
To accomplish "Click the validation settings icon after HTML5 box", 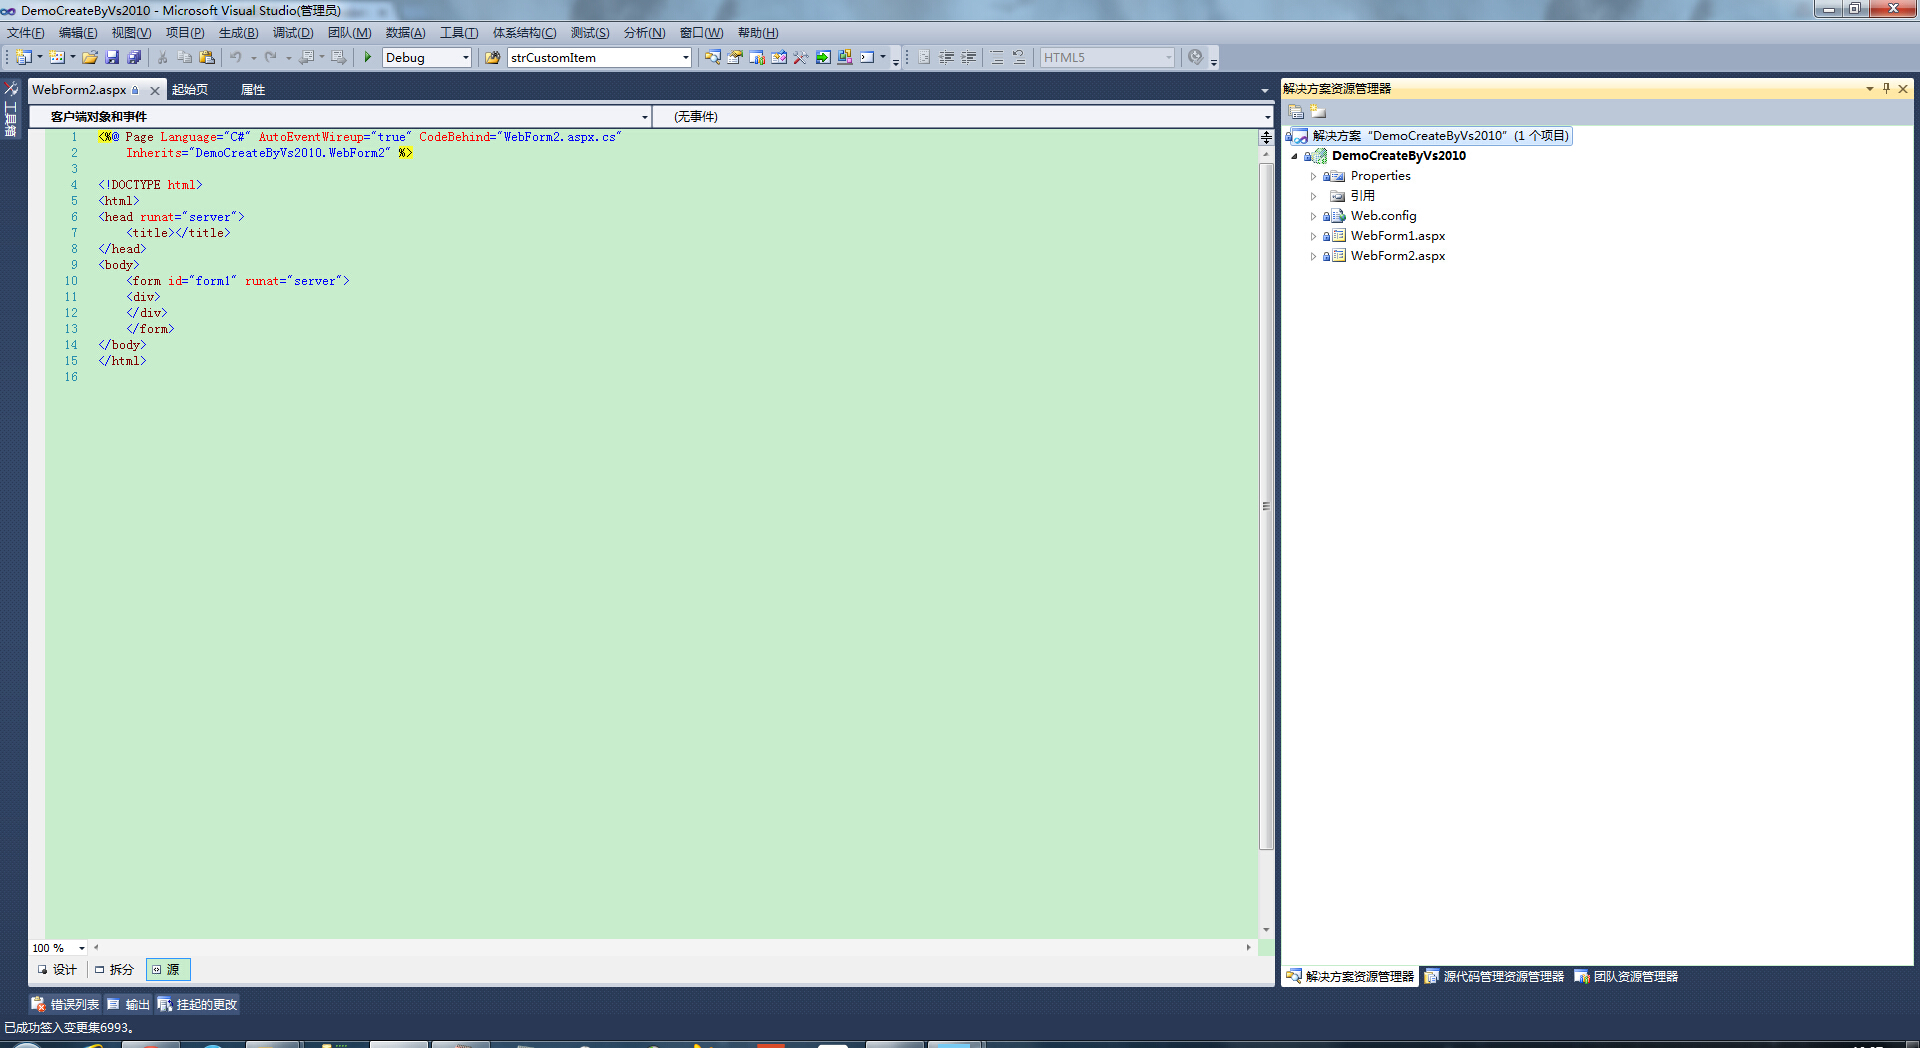I will coord(1195,57).
